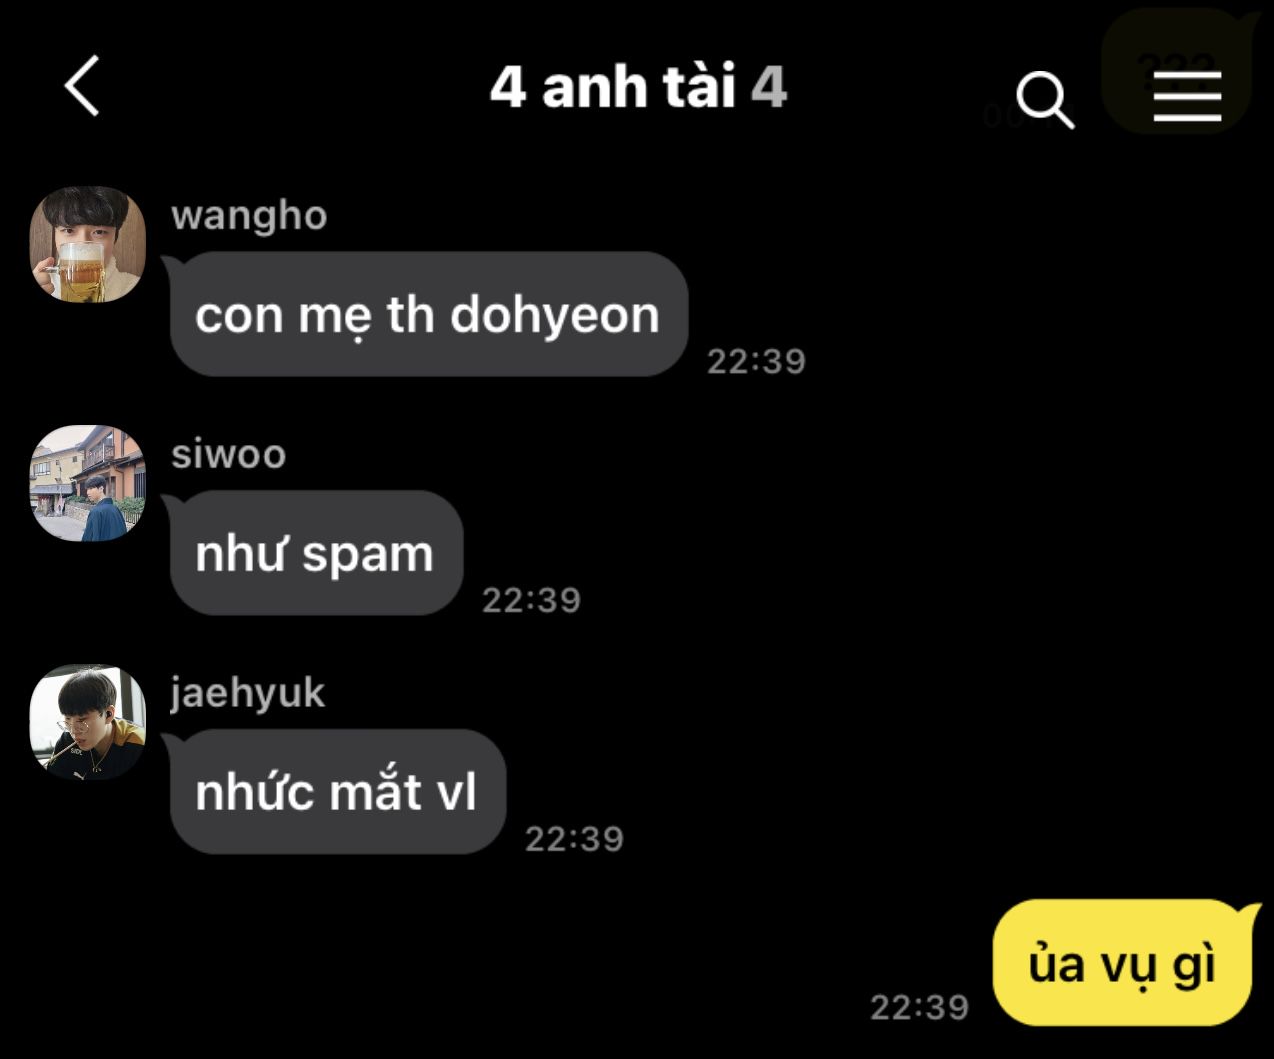
Task: Tap the faded bubble behind the menu icon
Action: point(1178,70)
